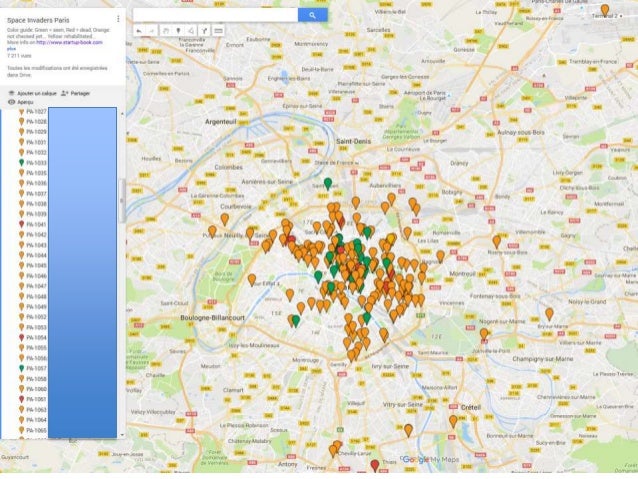638x479 pixels.
Task: Click the orange marker near Bagnolet
Action: (x=440, y=256)
